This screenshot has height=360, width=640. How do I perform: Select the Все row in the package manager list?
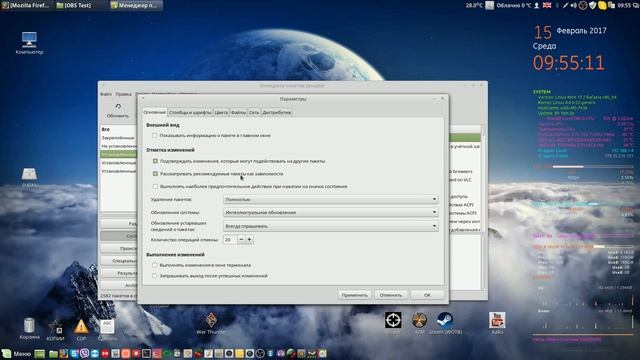(x=118, y=129)
